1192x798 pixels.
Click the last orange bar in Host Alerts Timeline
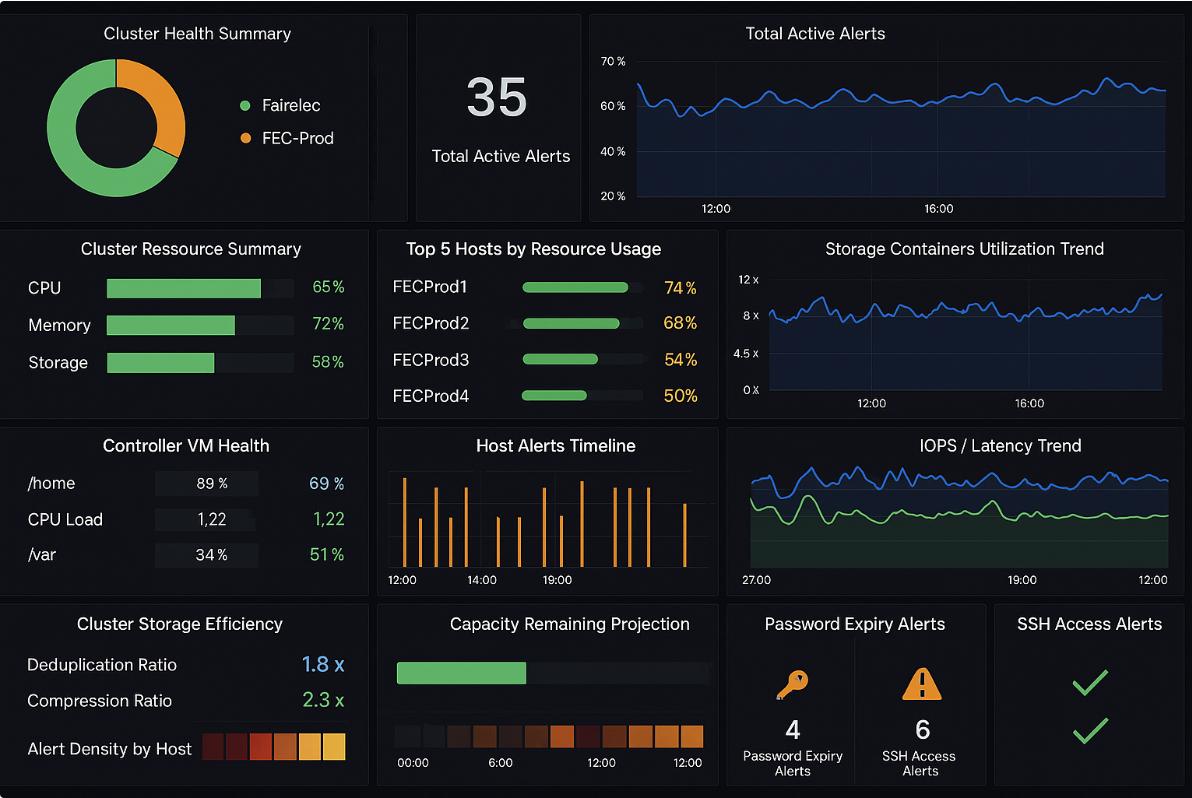[x=684, y=535]
